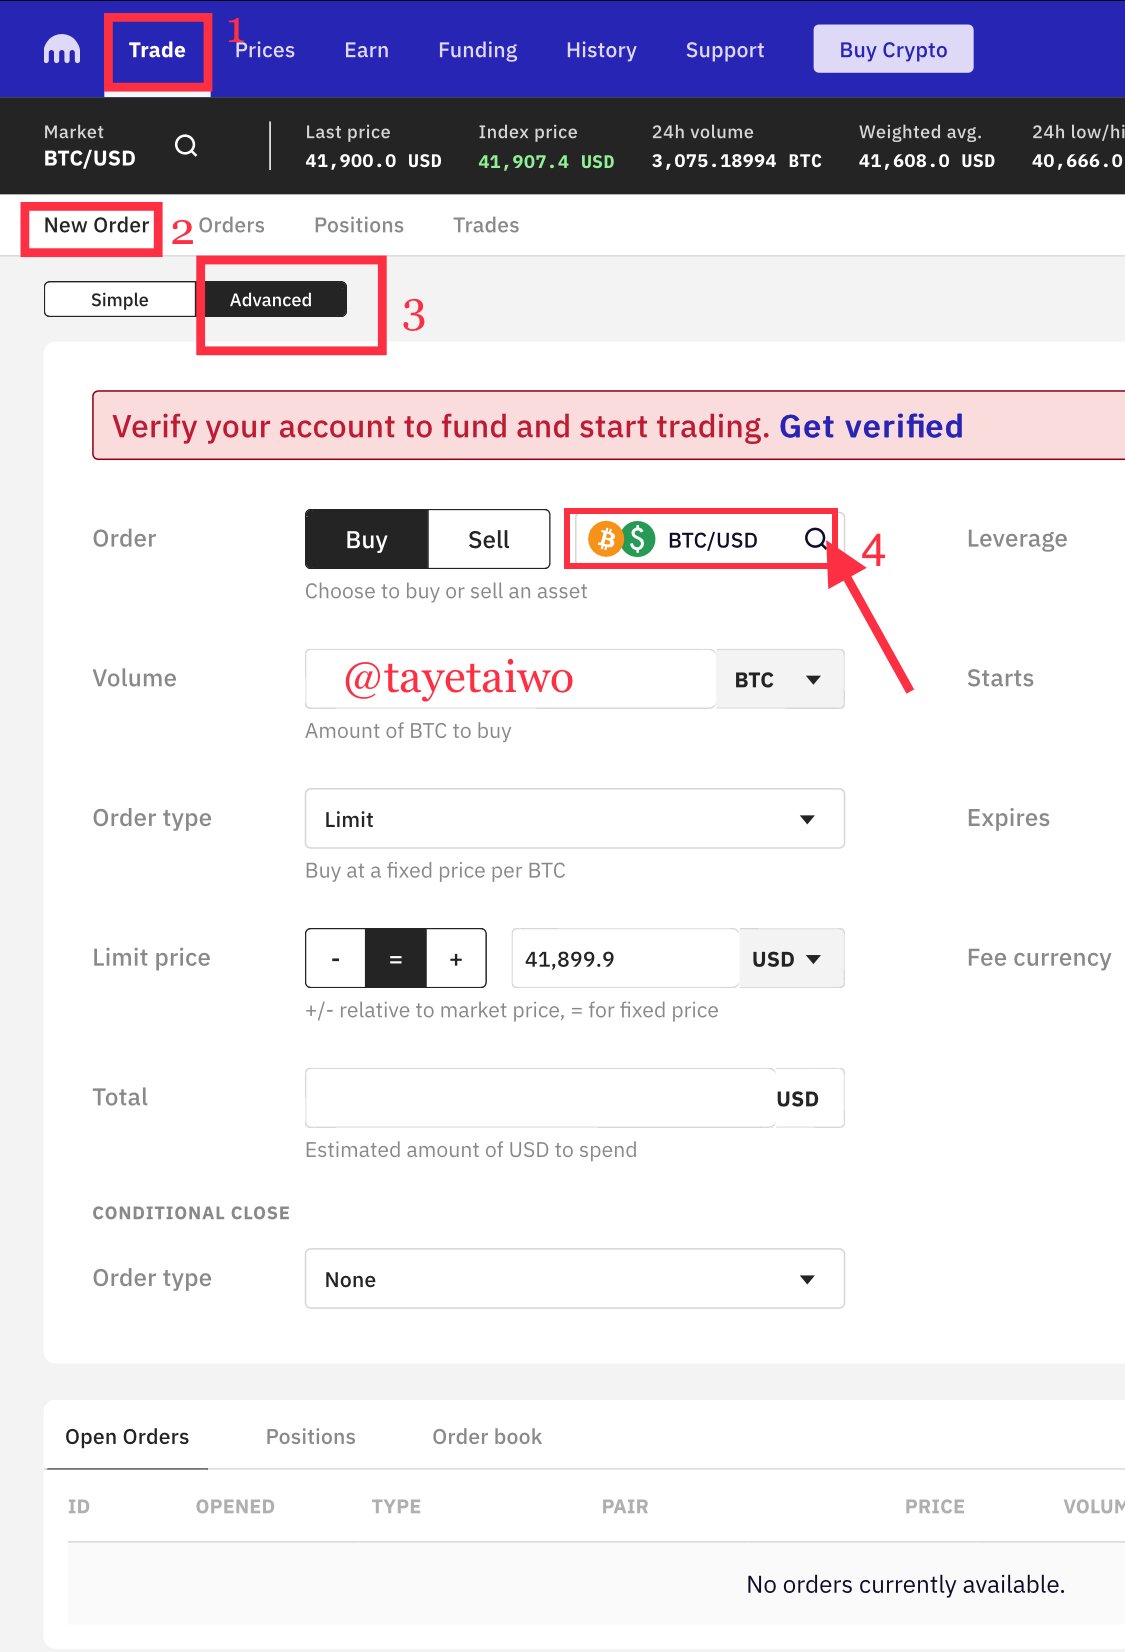Show the Order book tab
This screenshot has height=1652, width=1125.
tap(487, 1437)
